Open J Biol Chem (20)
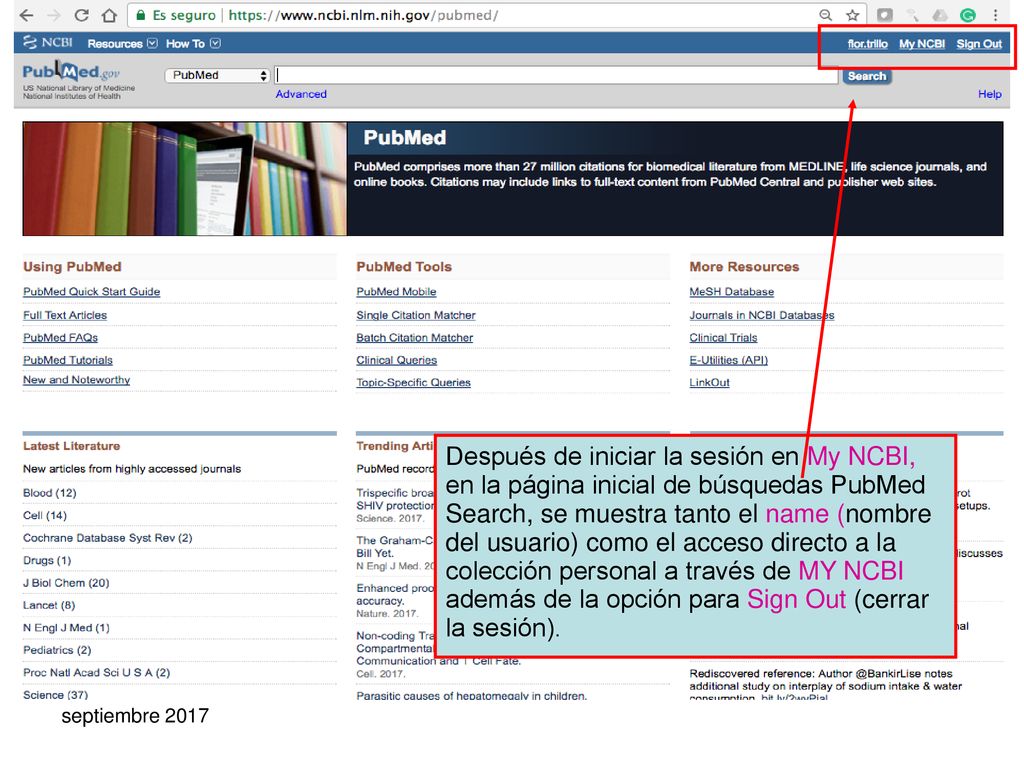Screen dimensions: 1024x768 pos(66,583)
